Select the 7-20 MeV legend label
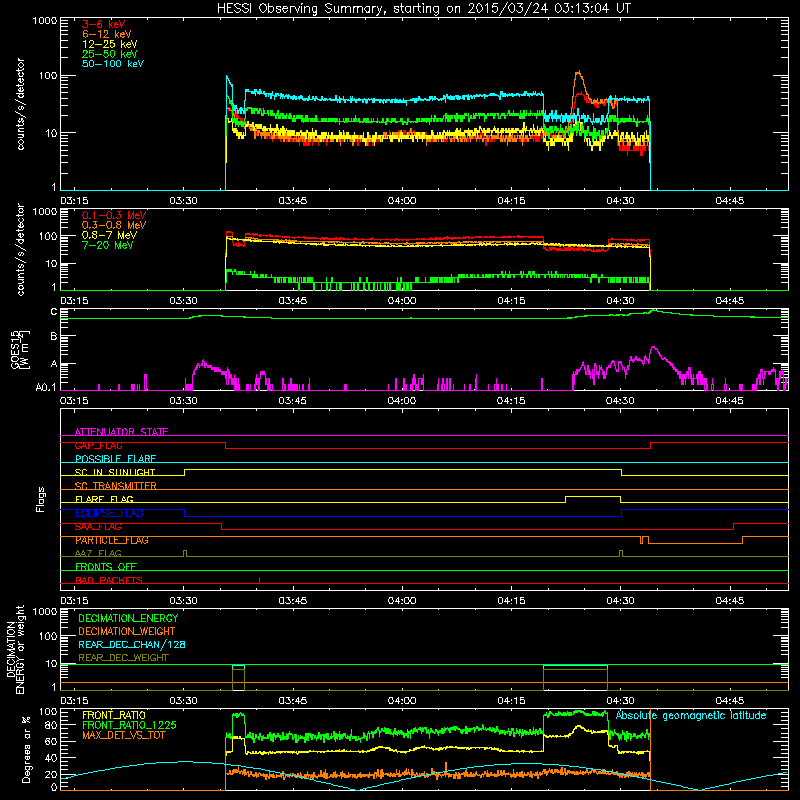 [x=107, y=245]
